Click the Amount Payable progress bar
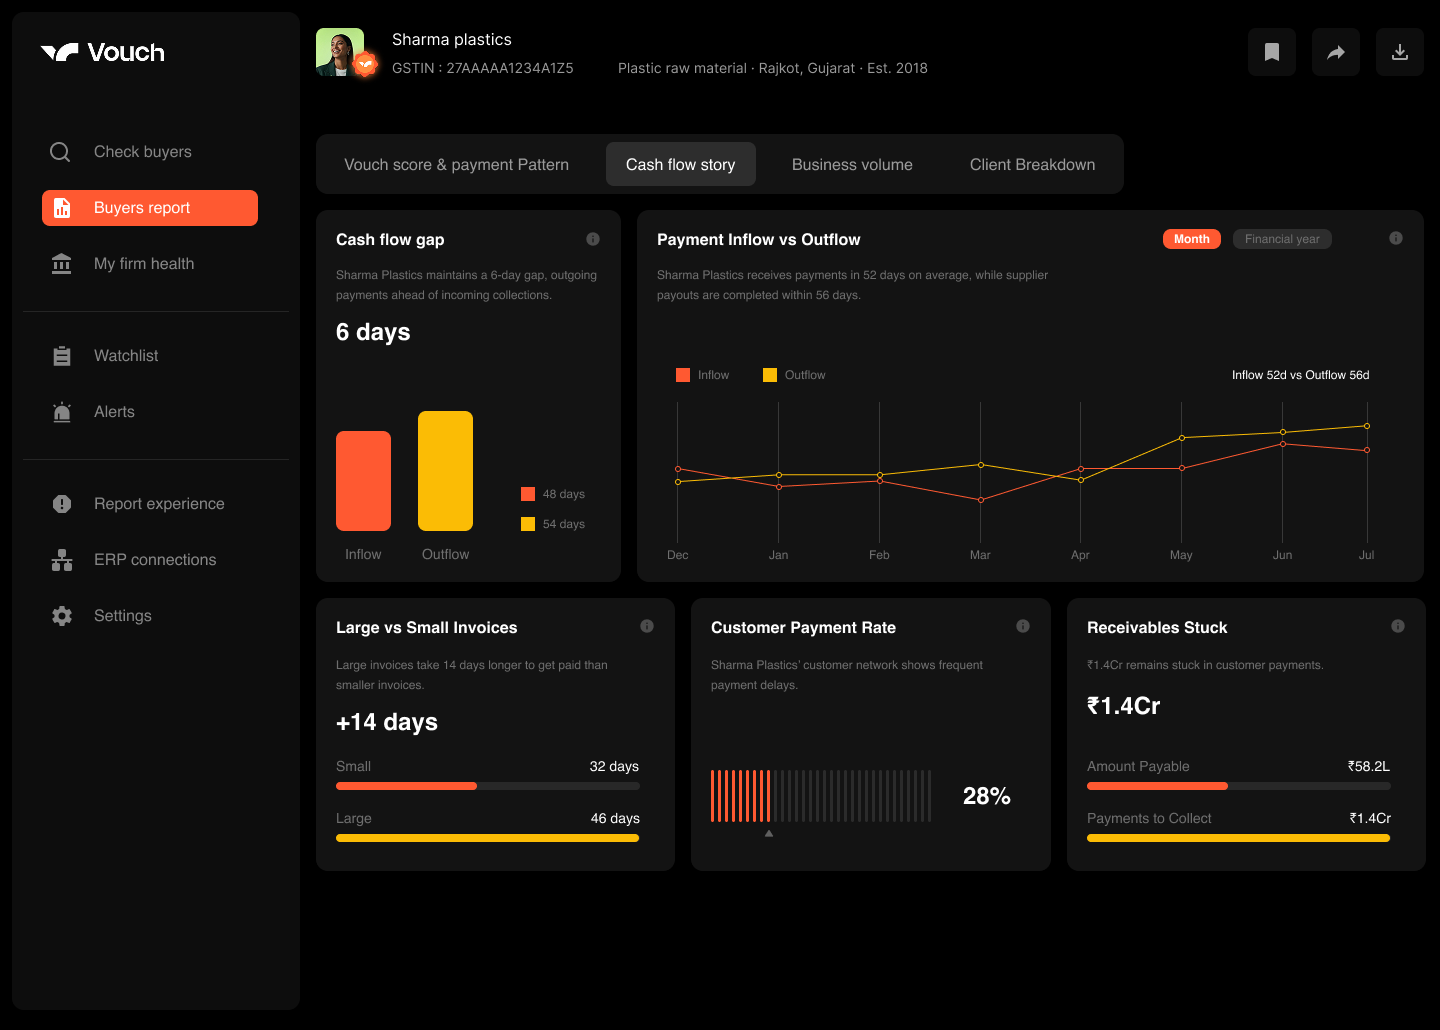The image size is (1440, 1030). pos(1239,786)
